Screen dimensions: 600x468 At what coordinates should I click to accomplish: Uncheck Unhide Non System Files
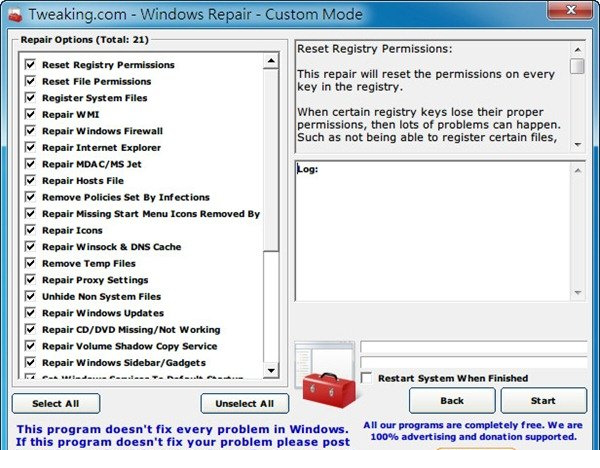(30, 296)
